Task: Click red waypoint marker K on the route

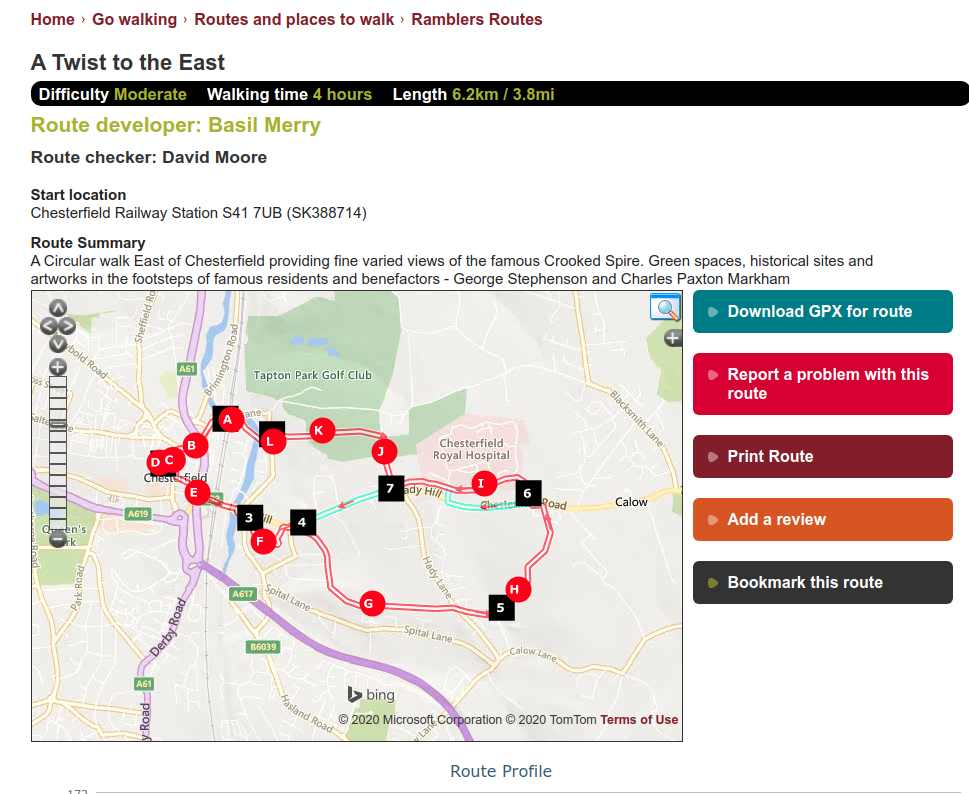Action: [319, 430]
